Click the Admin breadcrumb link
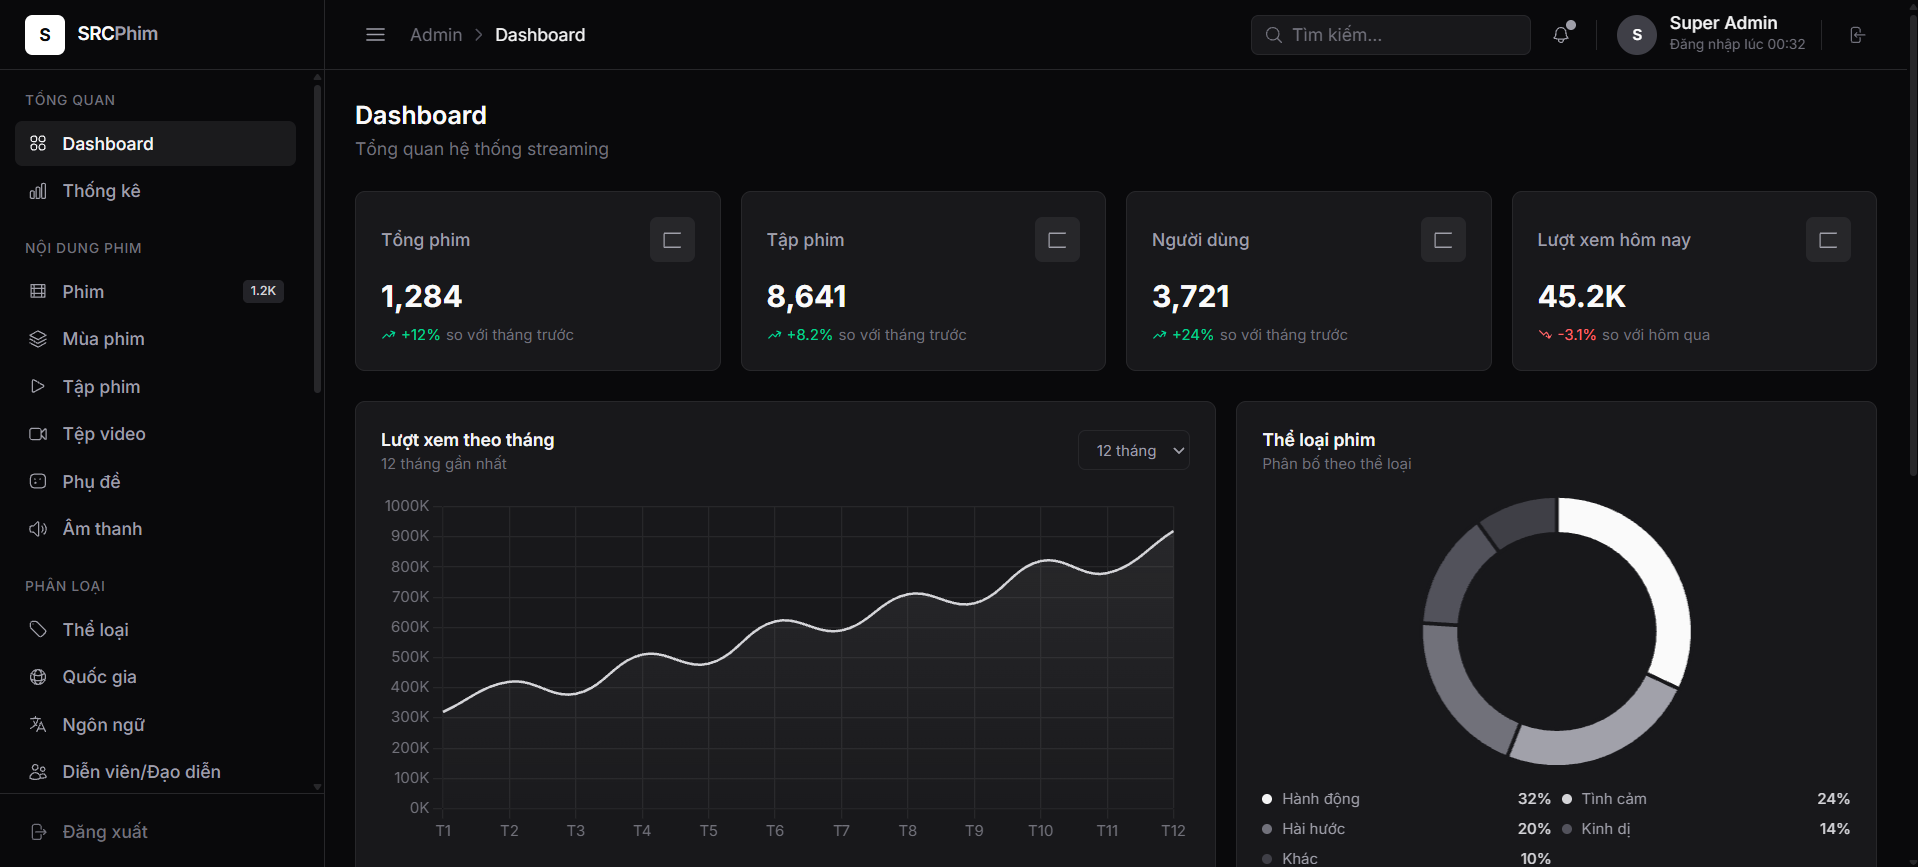1918x867 pixels. [x=436, y=35]
